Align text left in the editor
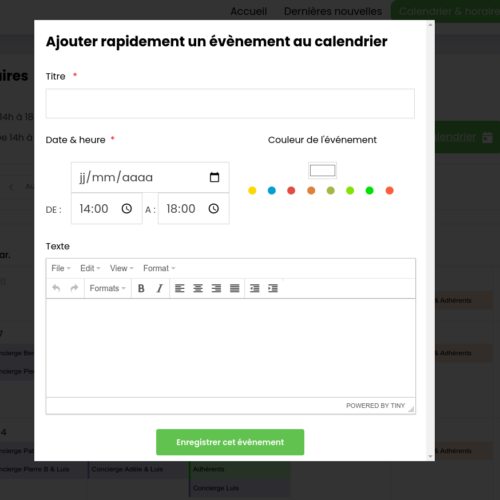 tap(180, 288)
